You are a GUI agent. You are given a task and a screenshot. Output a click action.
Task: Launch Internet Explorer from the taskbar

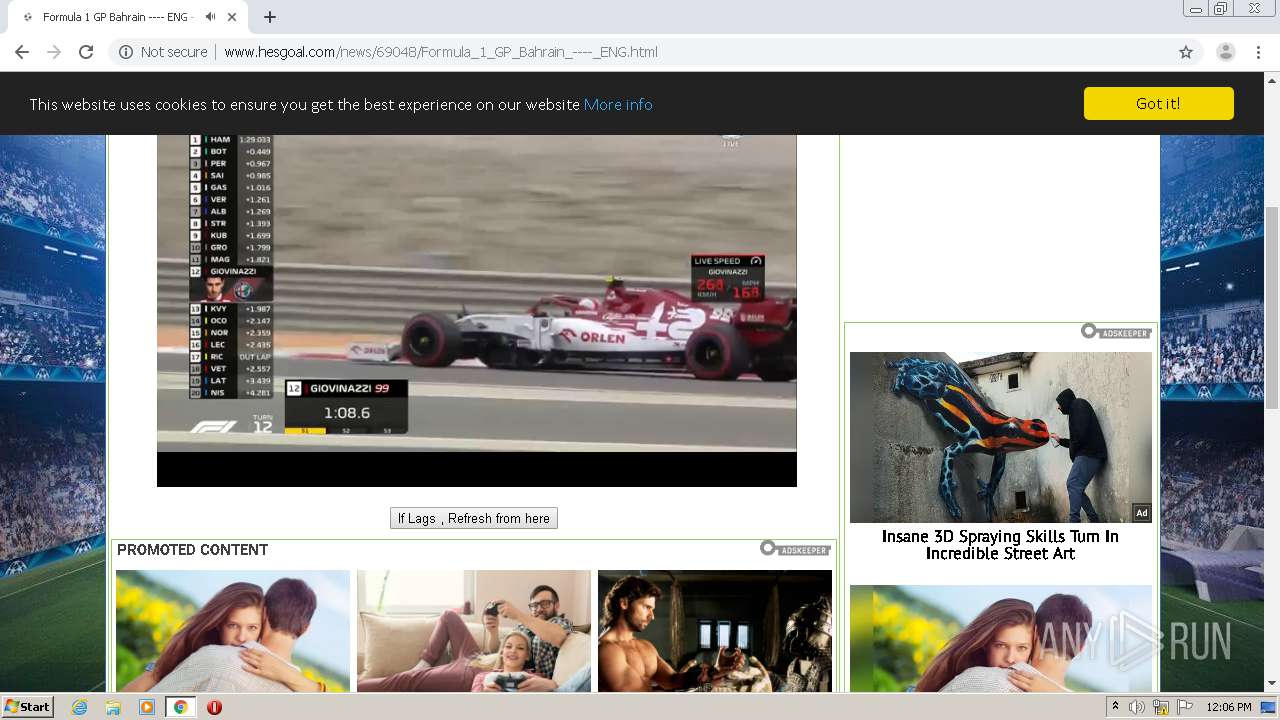[79, 707]
